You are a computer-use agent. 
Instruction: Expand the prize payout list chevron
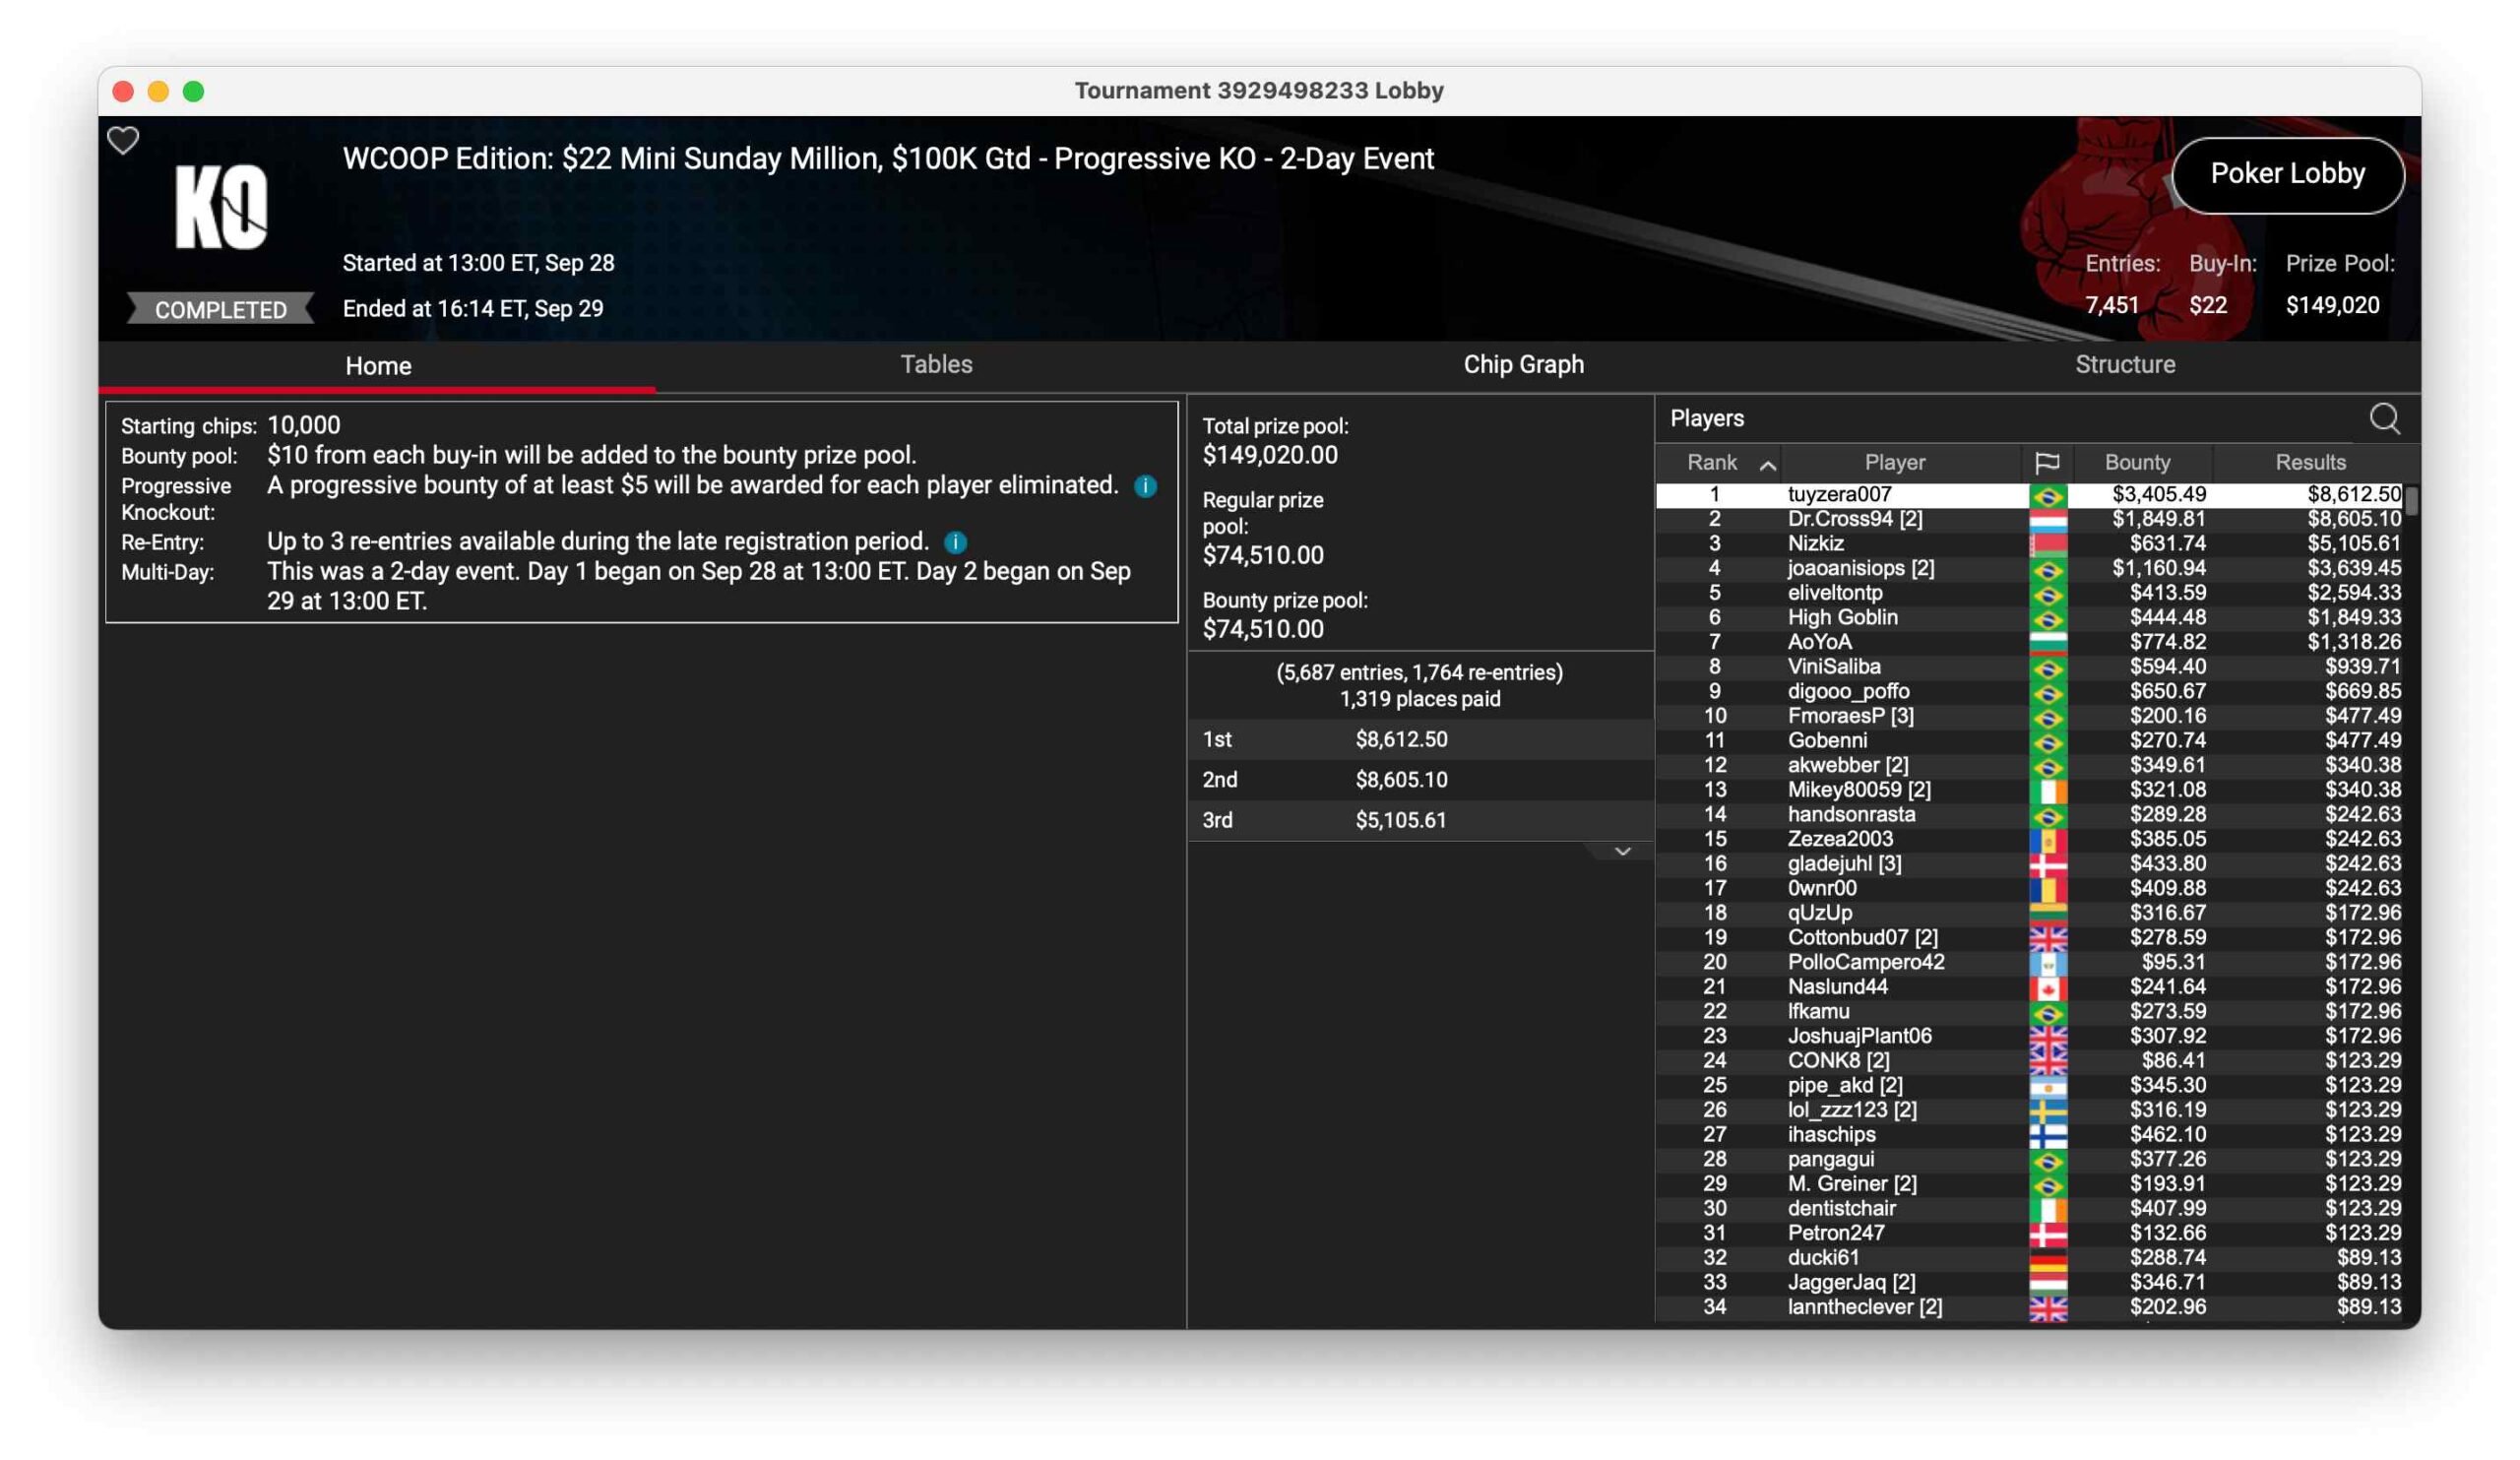point(1622,851)
